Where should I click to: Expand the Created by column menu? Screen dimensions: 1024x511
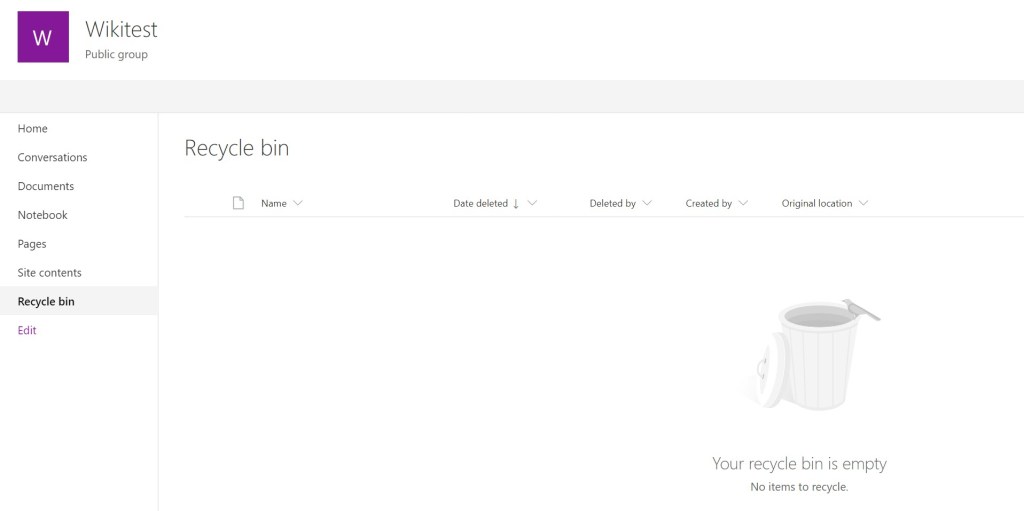click(x=743, y=204)
